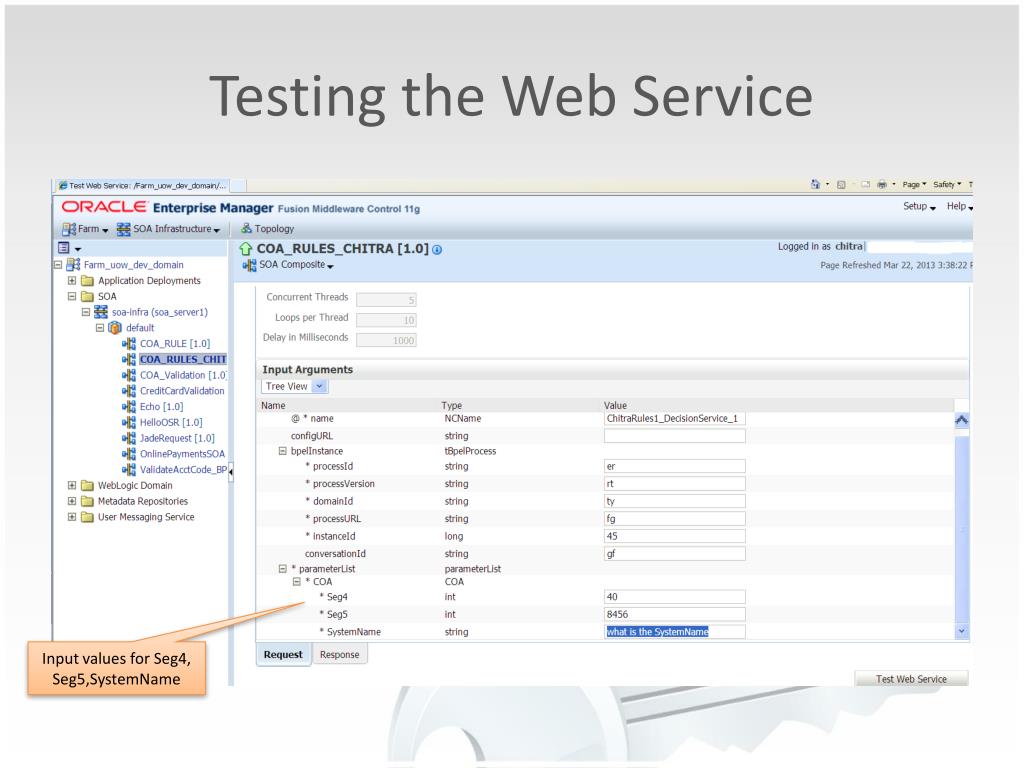Click the input arguments vertical scrollbar
The width and height of the screenshot is (1024, 768).
tap(961, 526)
